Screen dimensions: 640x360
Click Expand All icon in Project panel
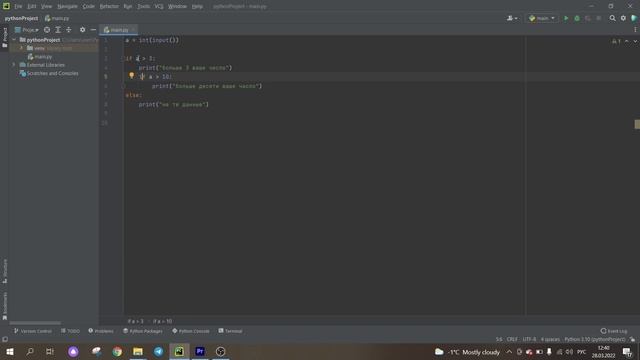pos(58,30)
